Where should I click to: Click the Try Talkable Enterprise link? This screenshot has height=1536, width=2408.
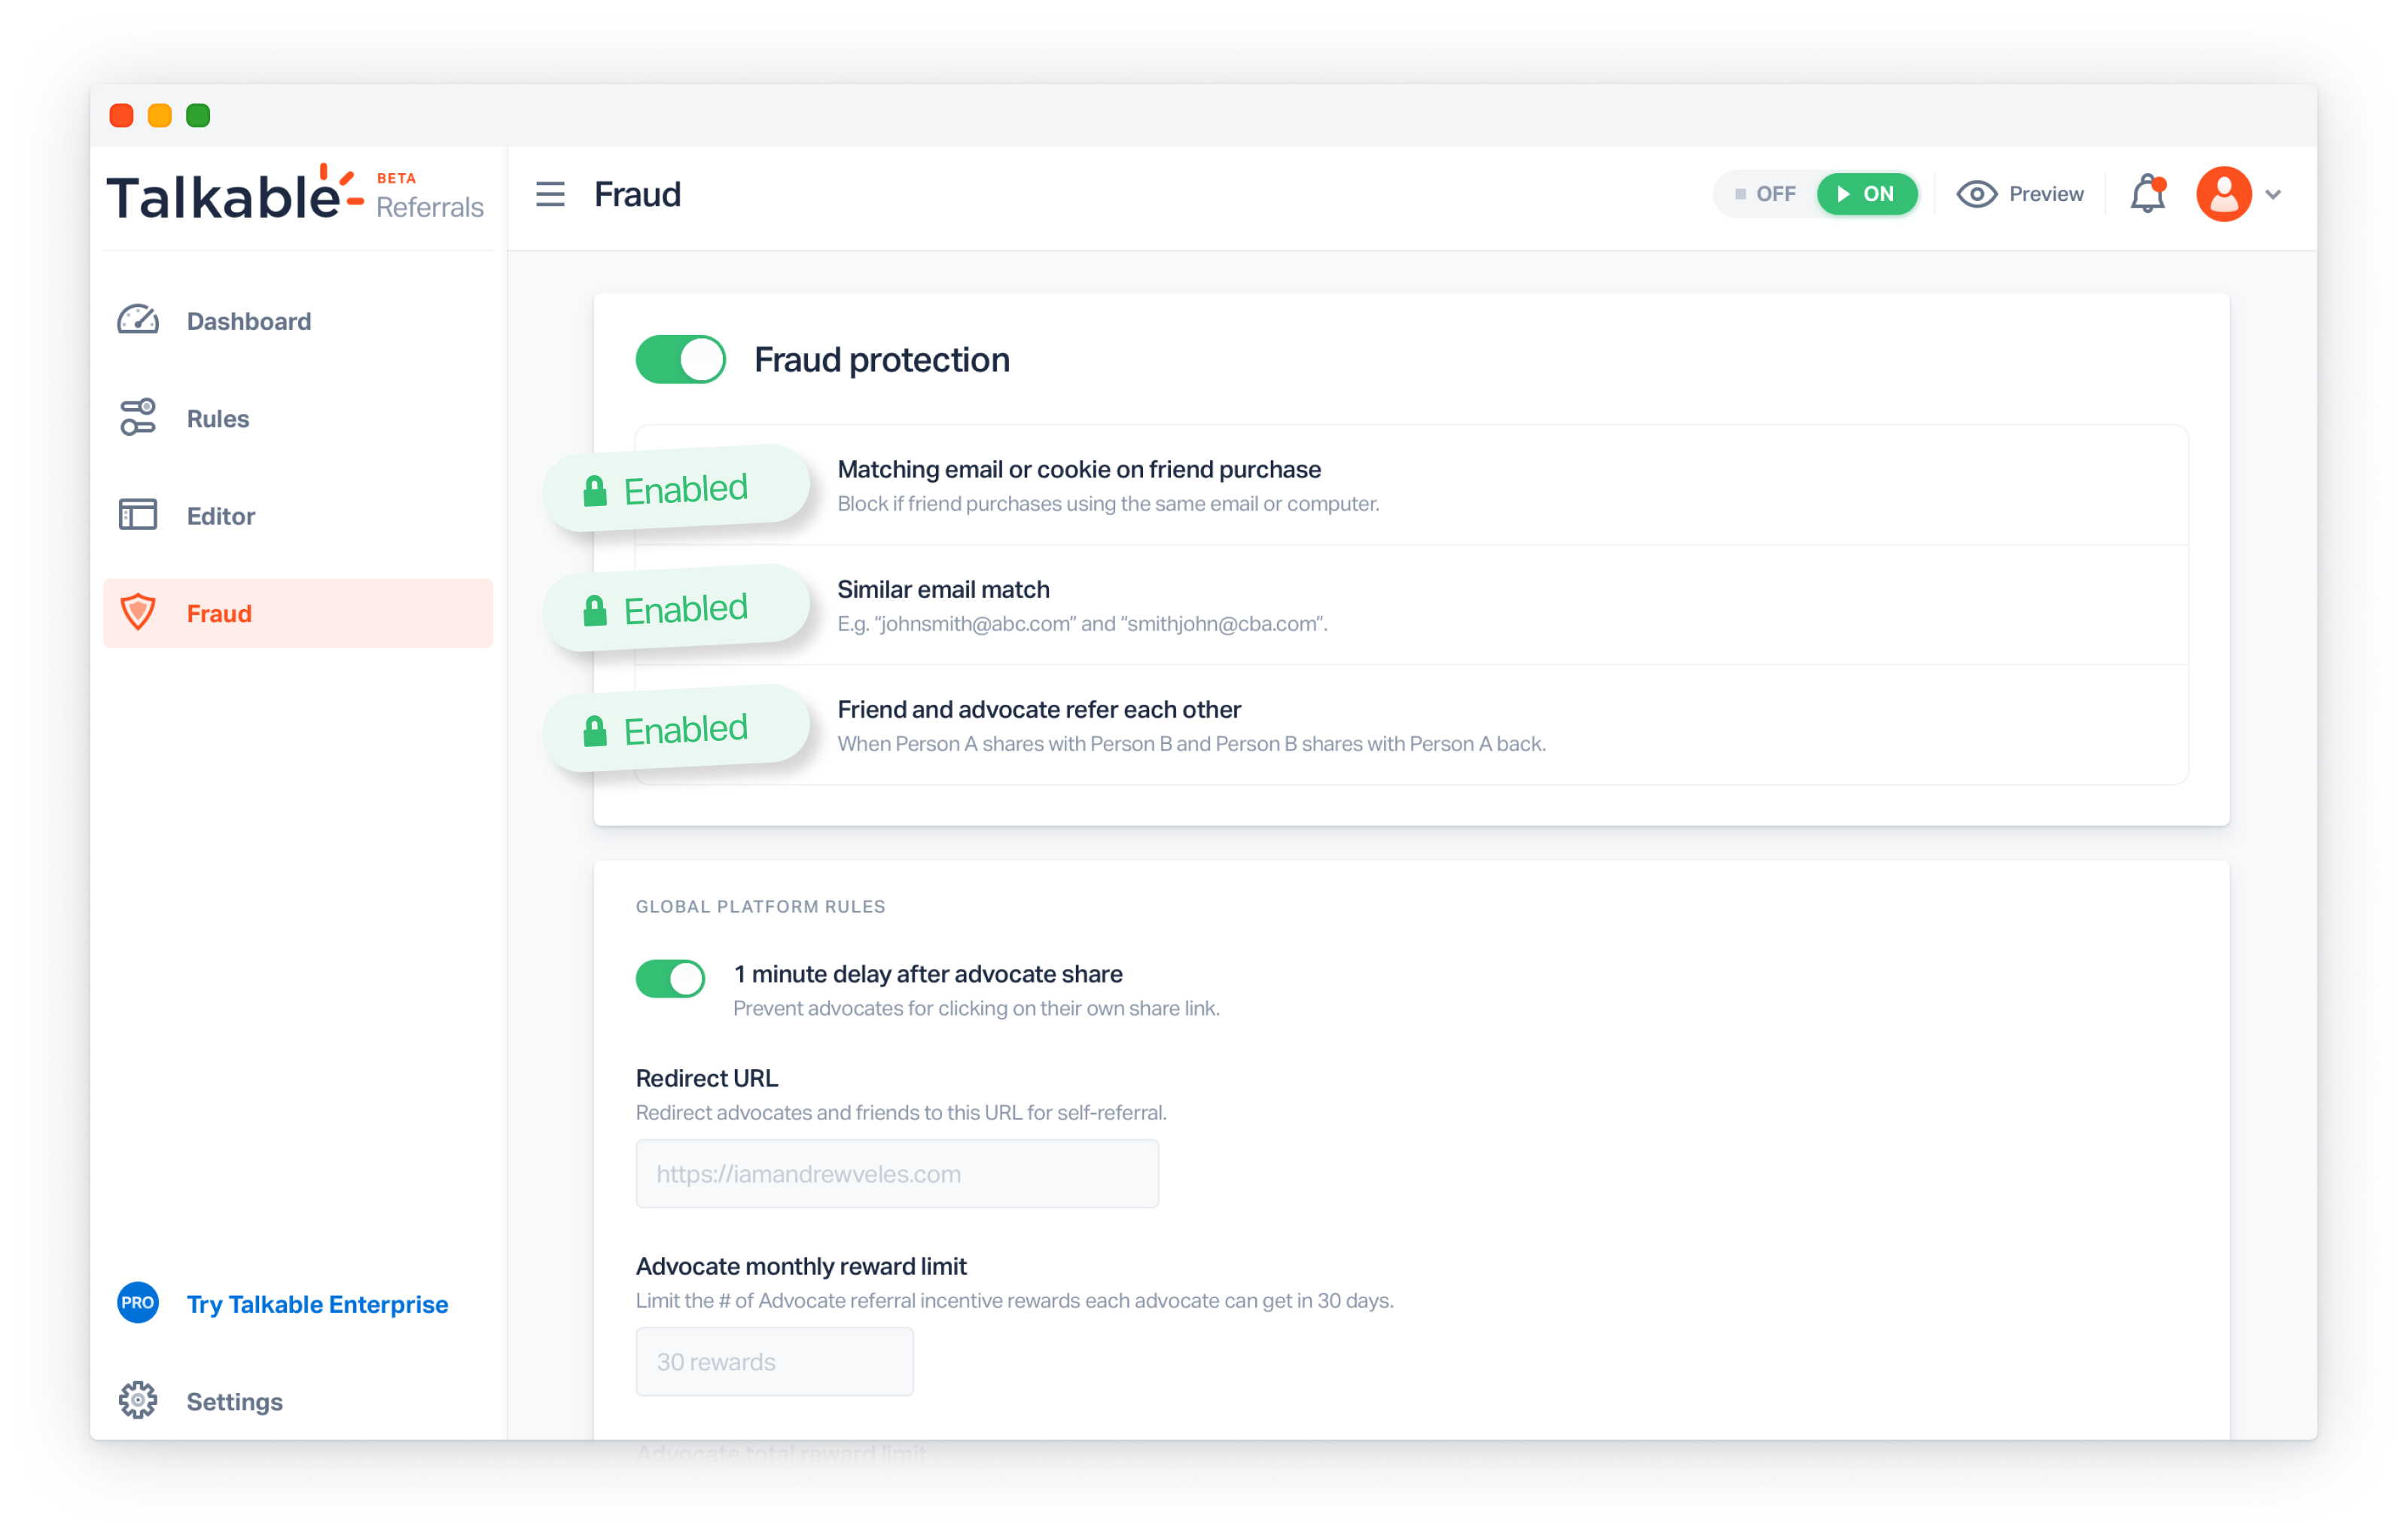317,1304
